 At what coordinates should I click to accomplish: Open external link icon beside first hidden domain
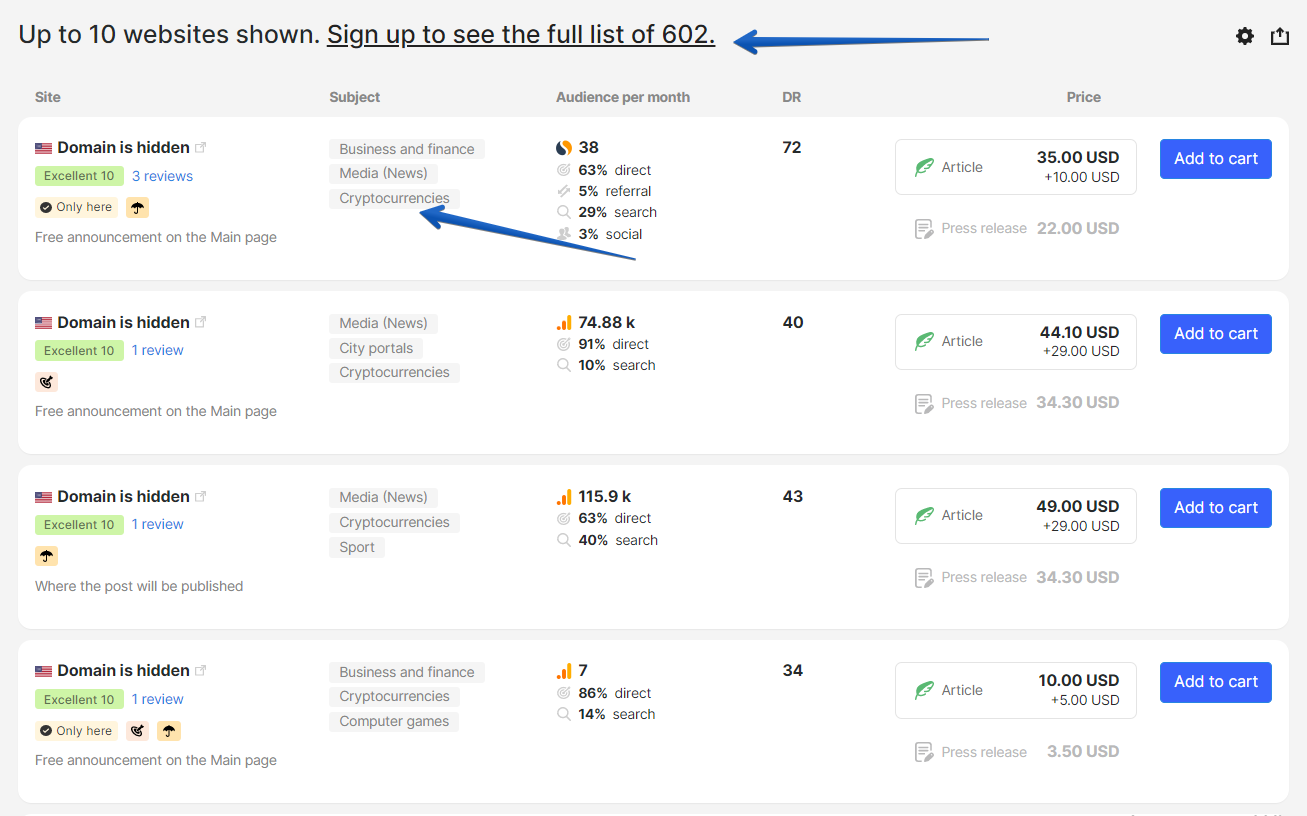tap(201, 147)
